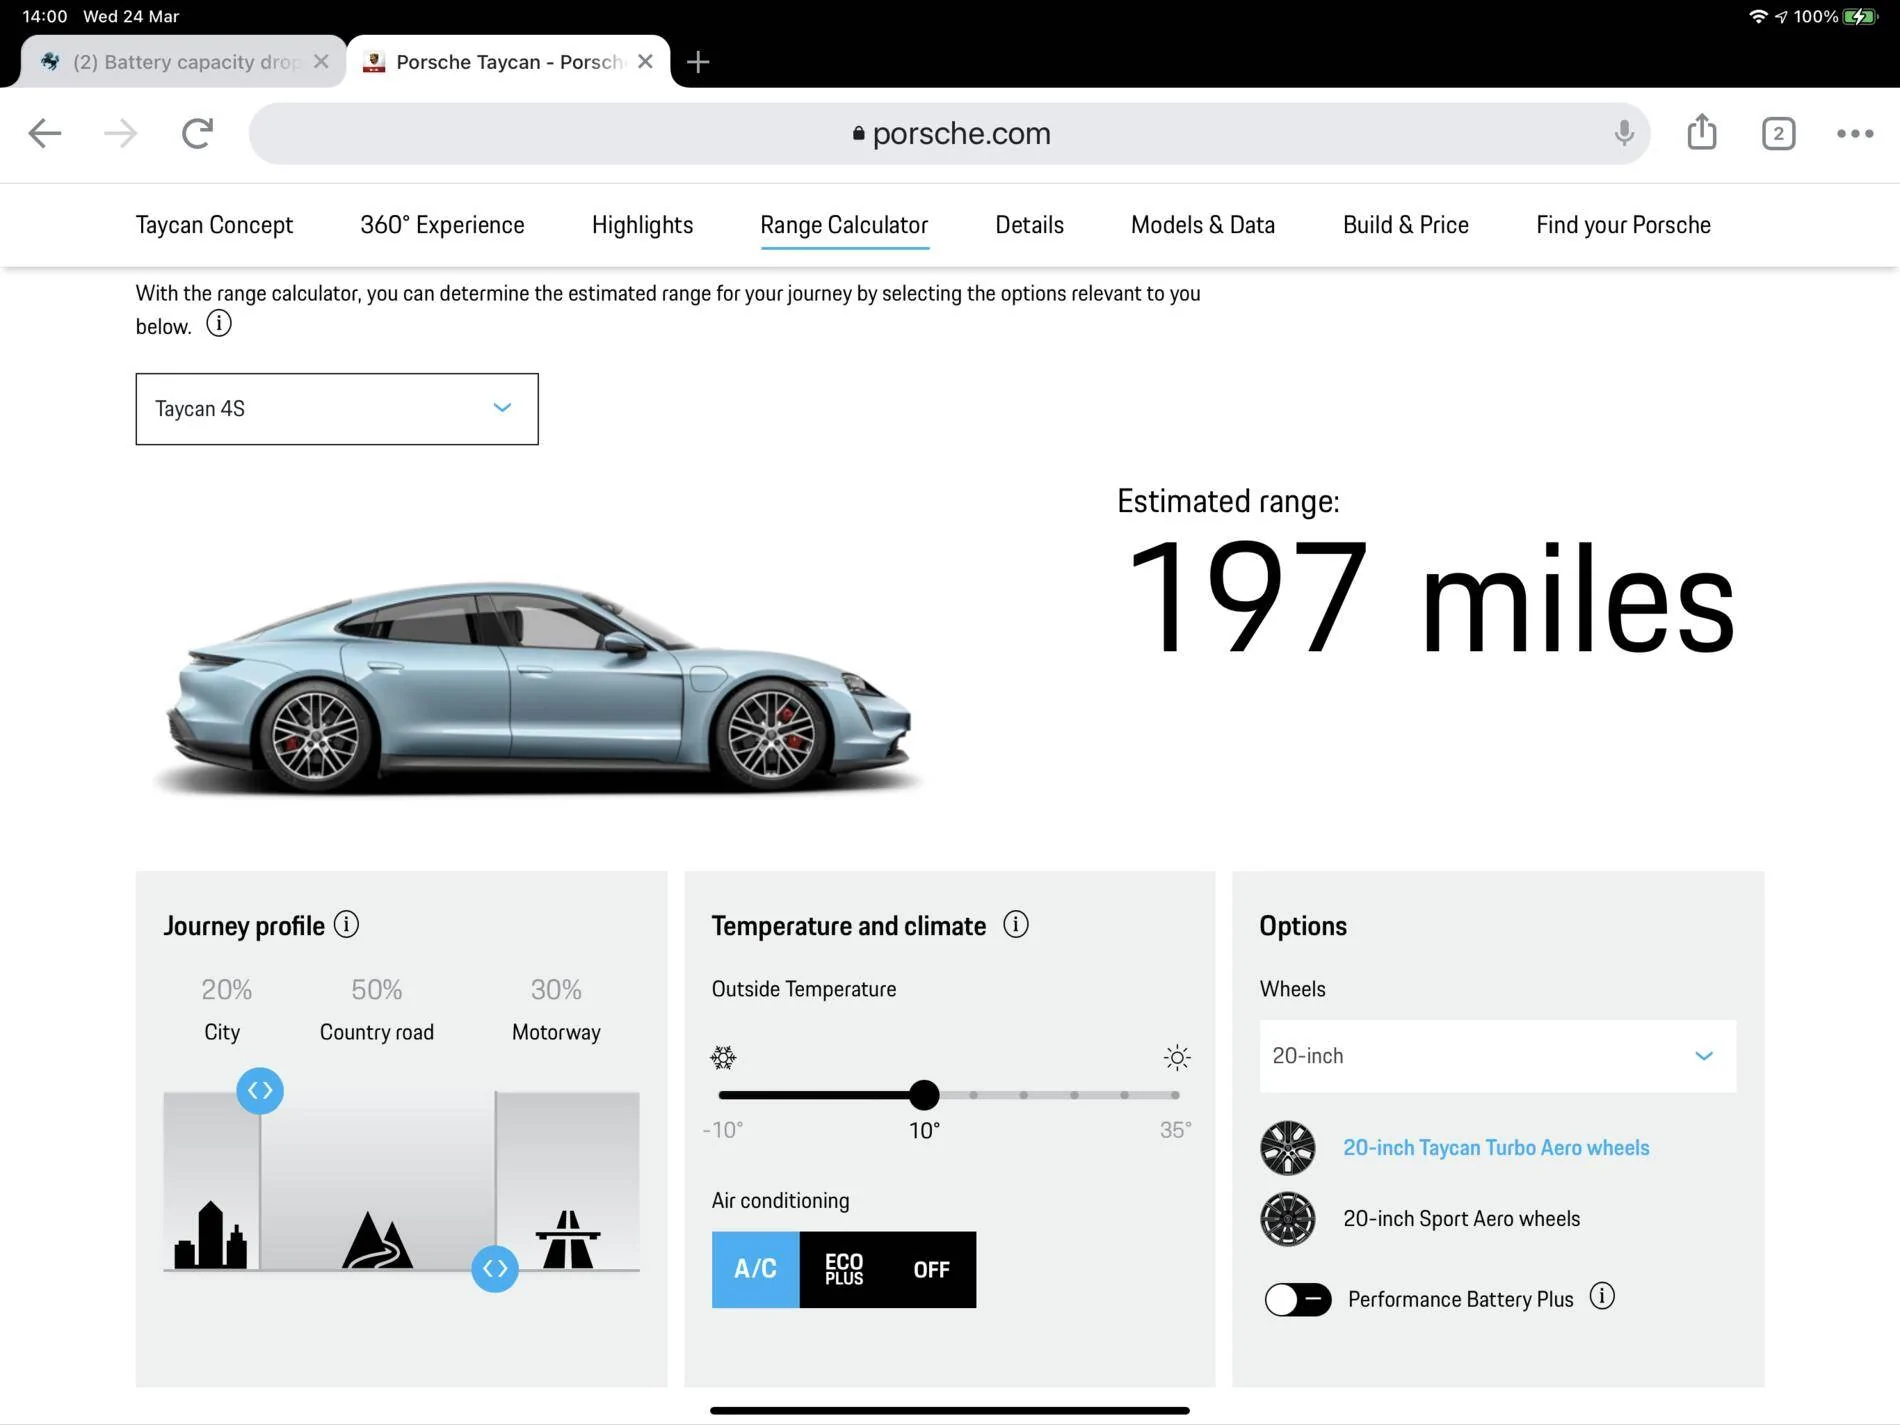This screenshot has width=1900, height=1425.
Task: Click the sun hot temperature icon
Action: 1177,1057
